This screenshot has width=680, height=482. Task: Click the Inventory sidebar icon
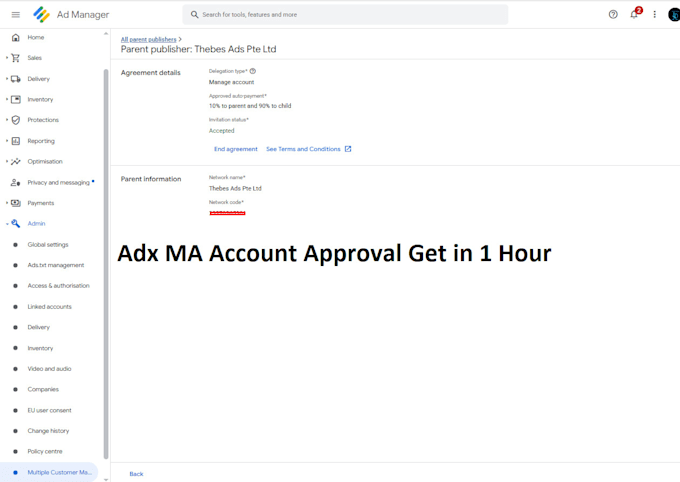[16, 99]
